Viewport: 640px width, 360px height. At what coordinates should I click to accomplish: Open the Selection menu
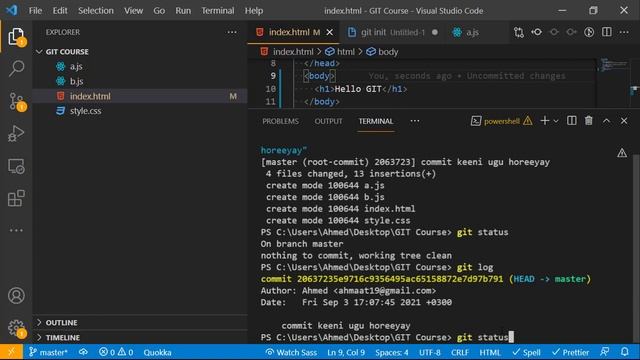pyautogui.click(x=96, y=11)
